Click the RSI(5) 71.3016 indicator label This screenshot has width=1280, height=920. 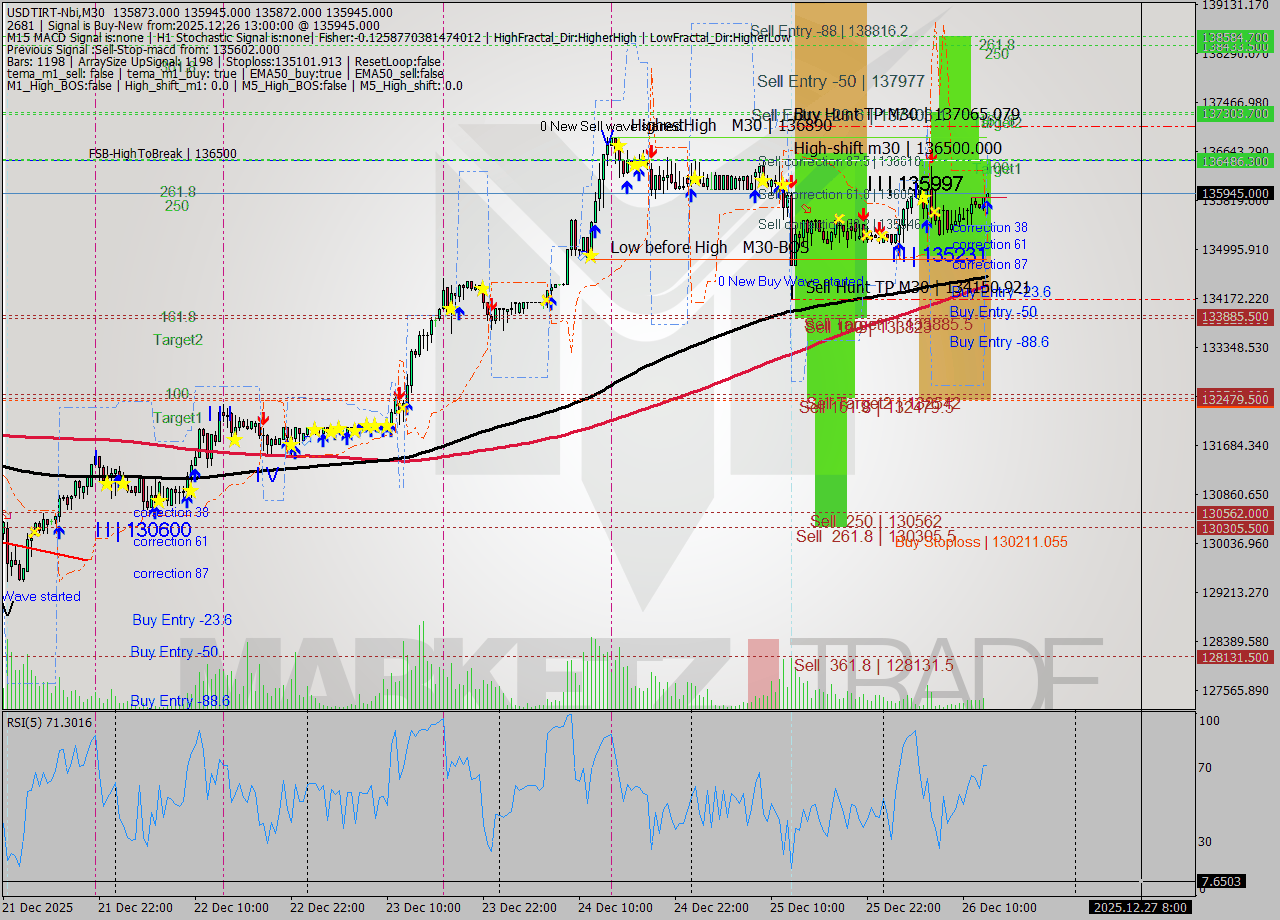50,723
